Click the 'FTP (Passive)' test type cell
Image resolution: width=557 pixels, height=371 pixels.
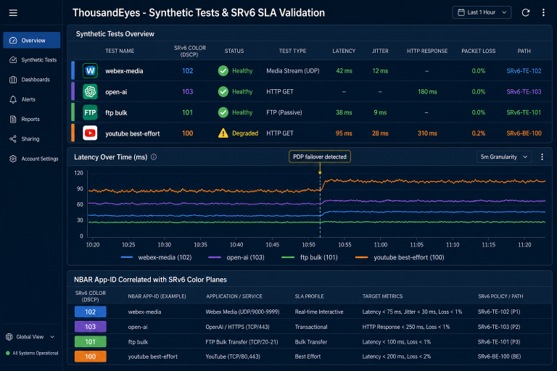(284, 113)
